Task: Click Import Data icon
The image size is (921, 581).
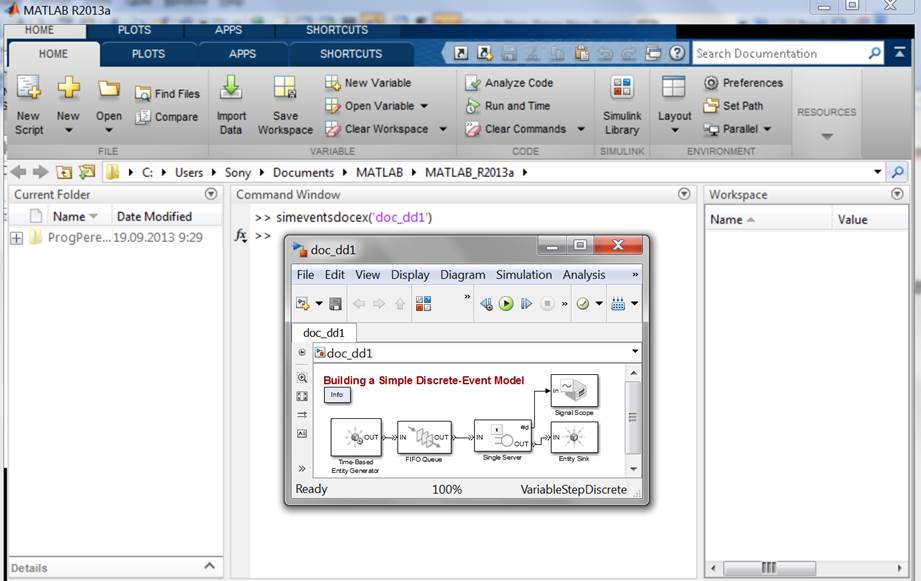Action: coord(231,87)
